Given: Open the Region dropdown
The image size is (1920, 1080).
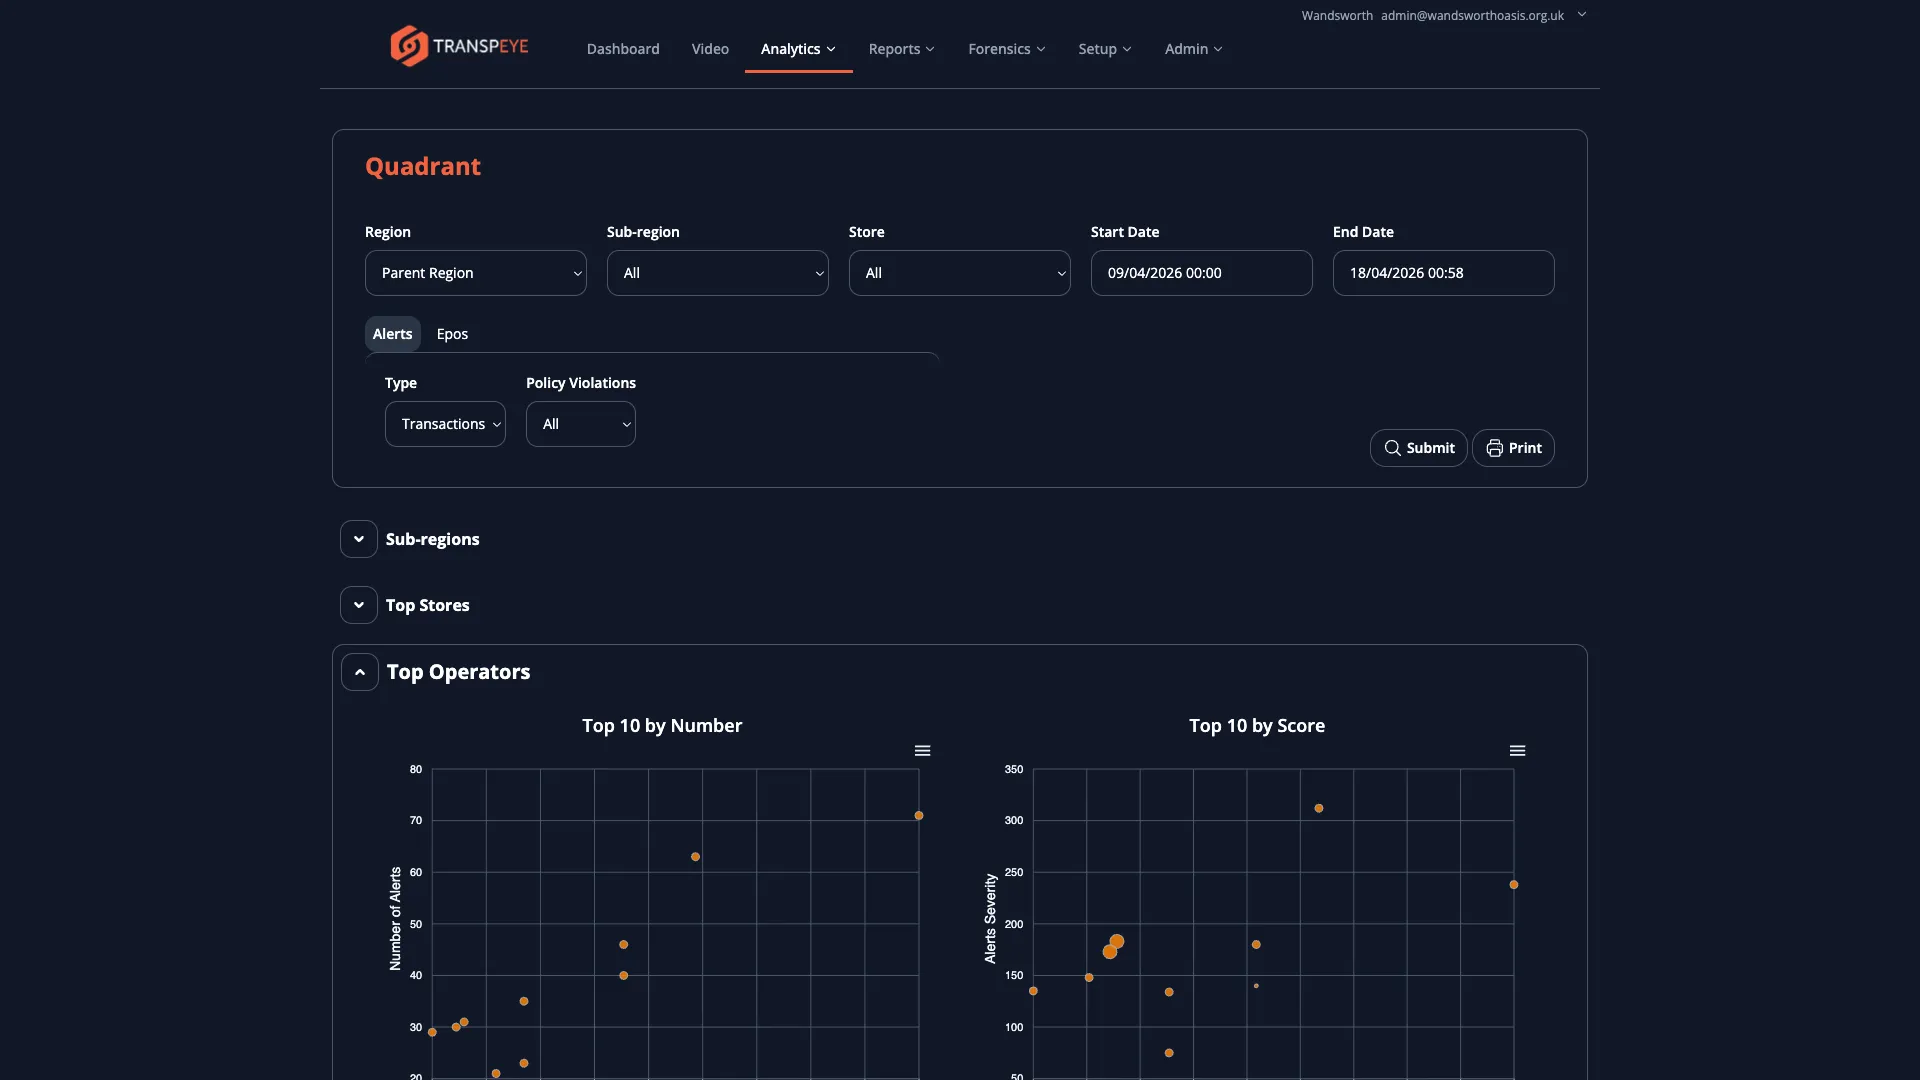Looking at the screenshot, I should coord(475,272).
